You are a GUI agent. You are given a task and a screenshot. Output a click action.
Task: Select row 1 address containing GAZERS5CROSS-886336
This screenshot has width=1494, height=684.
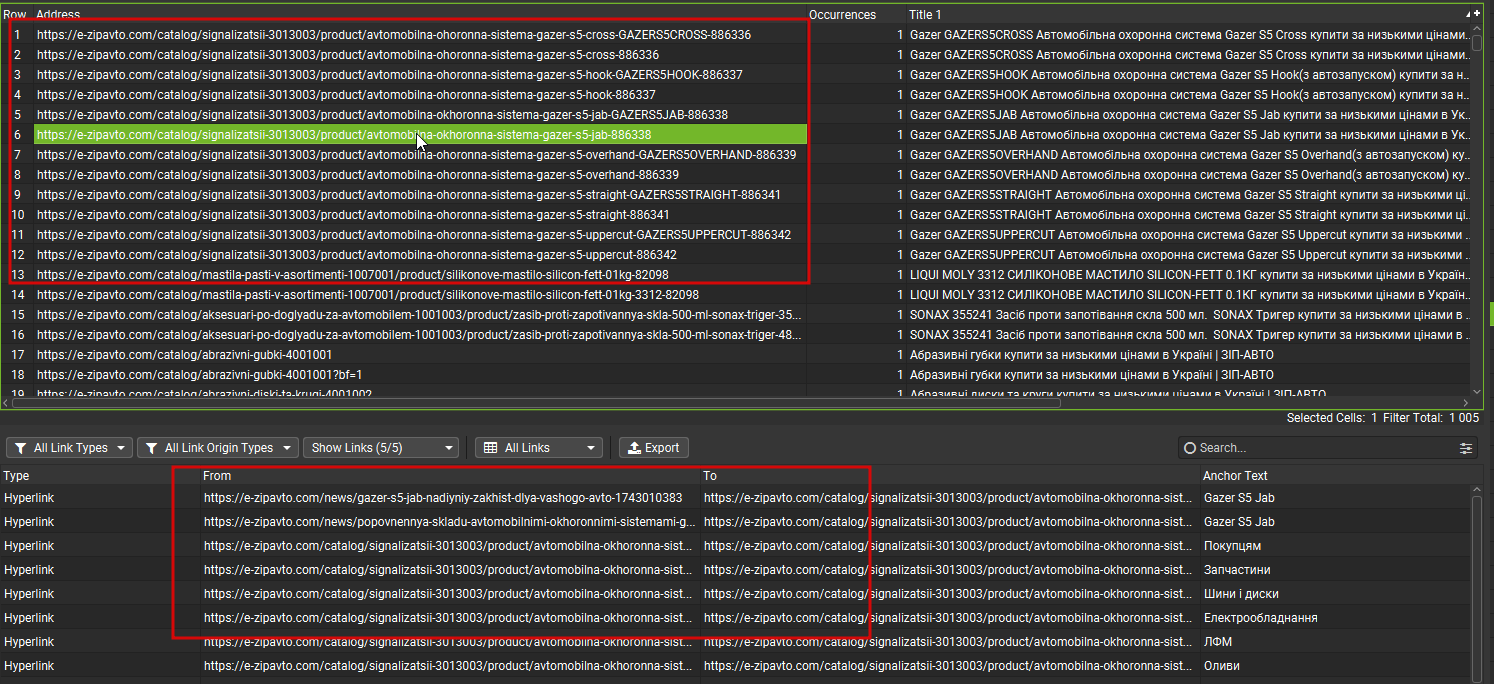394,34
